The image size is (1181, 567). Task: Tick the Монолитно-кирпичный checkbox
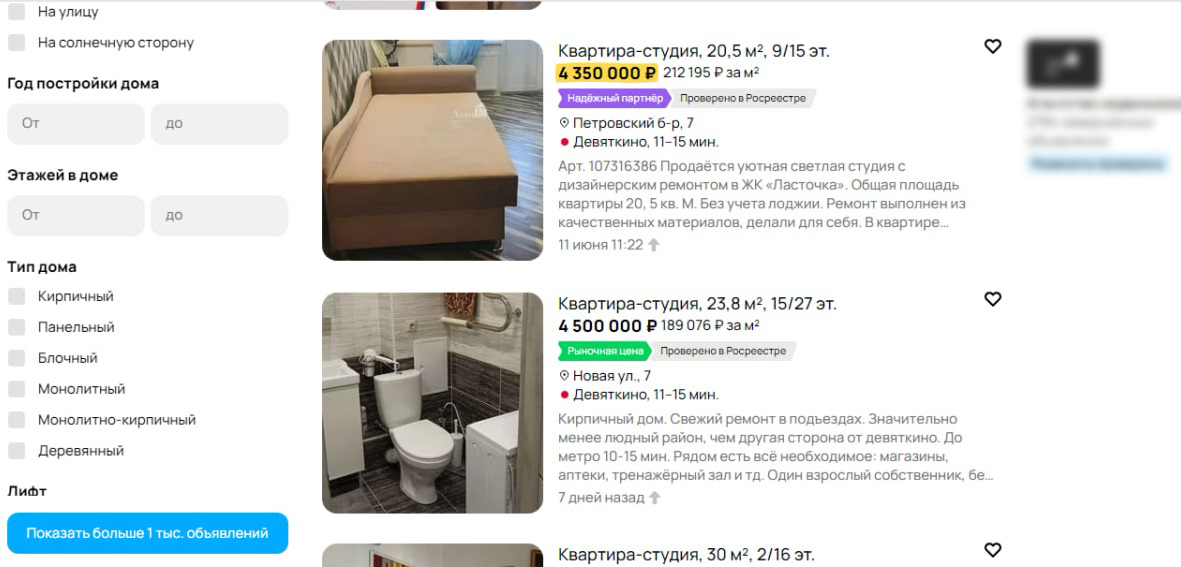(x=17, y=420)
